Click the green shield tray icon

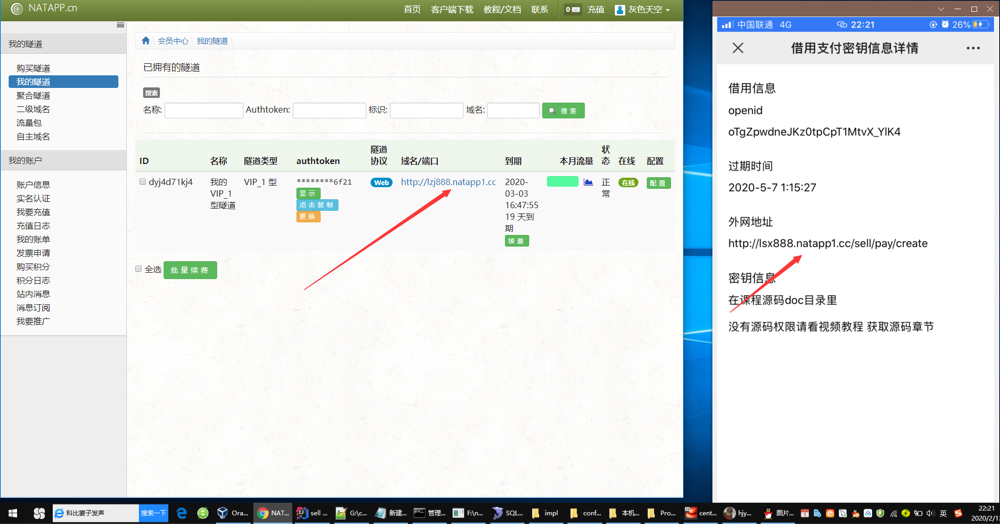(x=880, y=513)
